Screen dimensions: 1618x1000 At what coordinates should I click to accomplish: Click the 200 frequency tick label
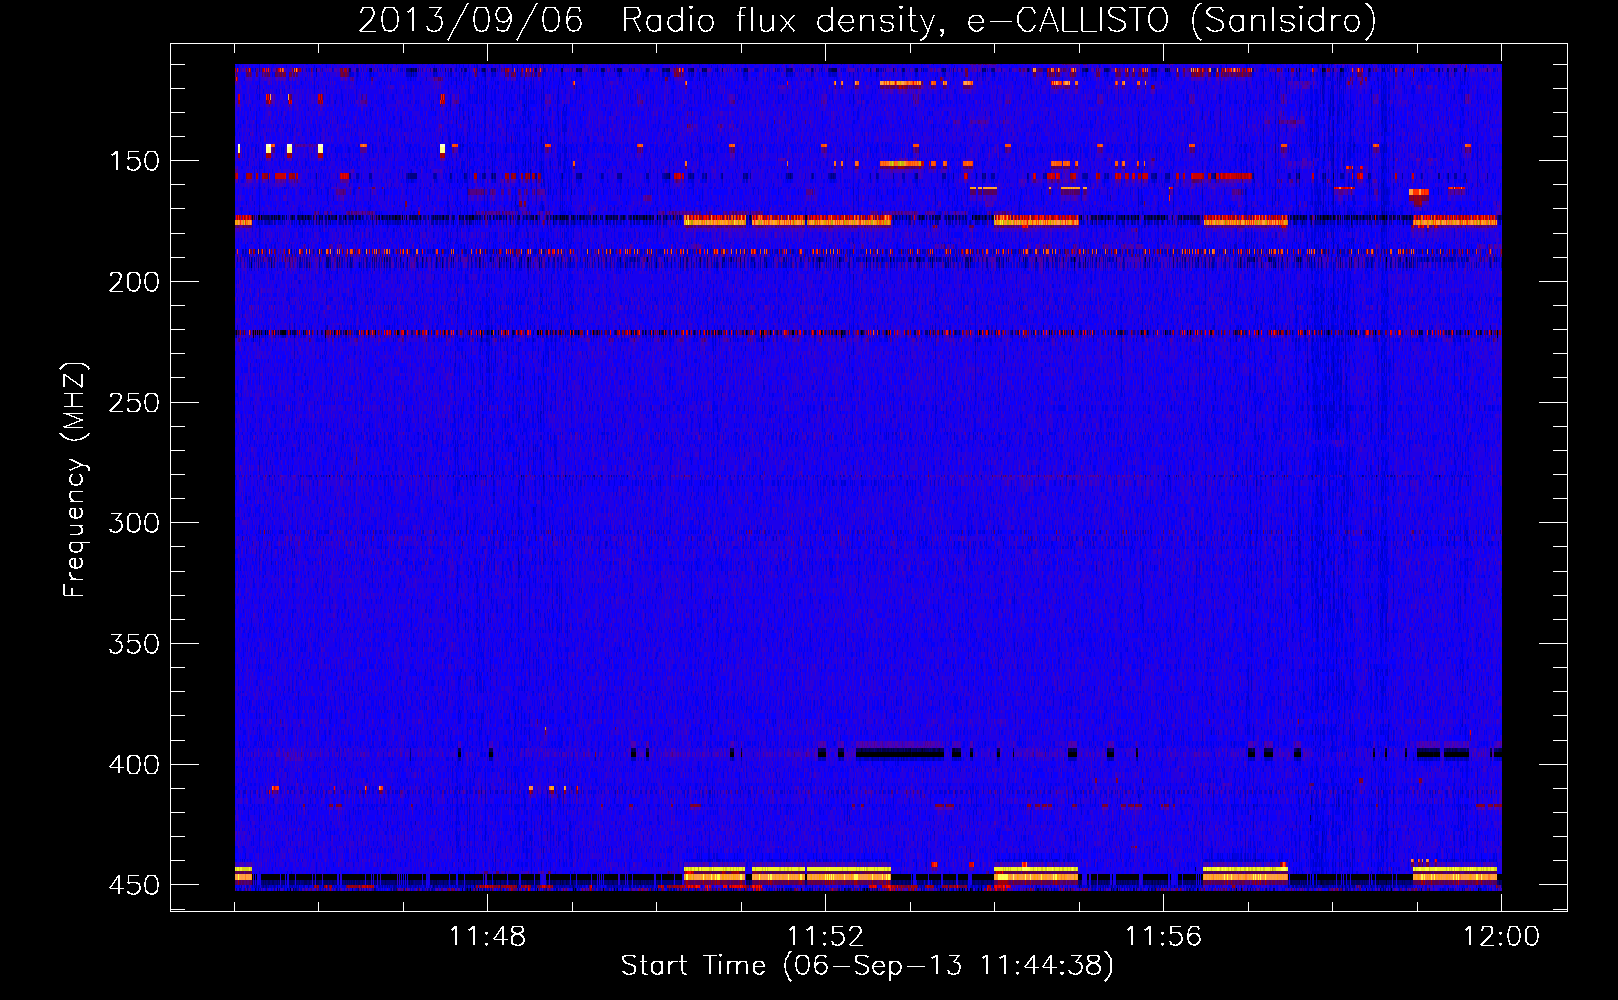[x=134, y=282]
